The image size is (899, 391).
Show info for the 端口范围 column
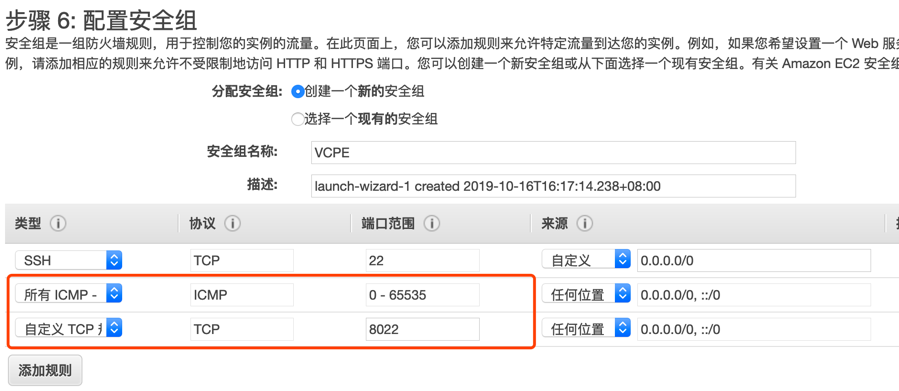click(x=432, y=224)
